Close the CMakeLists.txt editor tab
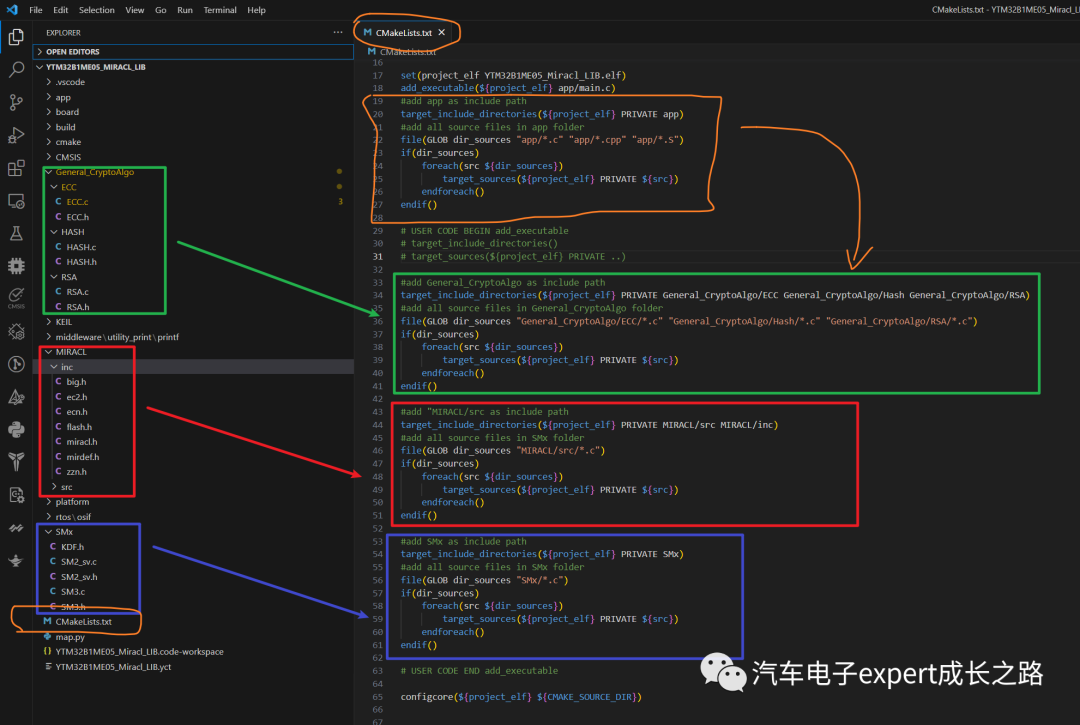Screen dimensions: 1080x725 pyautogui.click(x=442, y=32)
